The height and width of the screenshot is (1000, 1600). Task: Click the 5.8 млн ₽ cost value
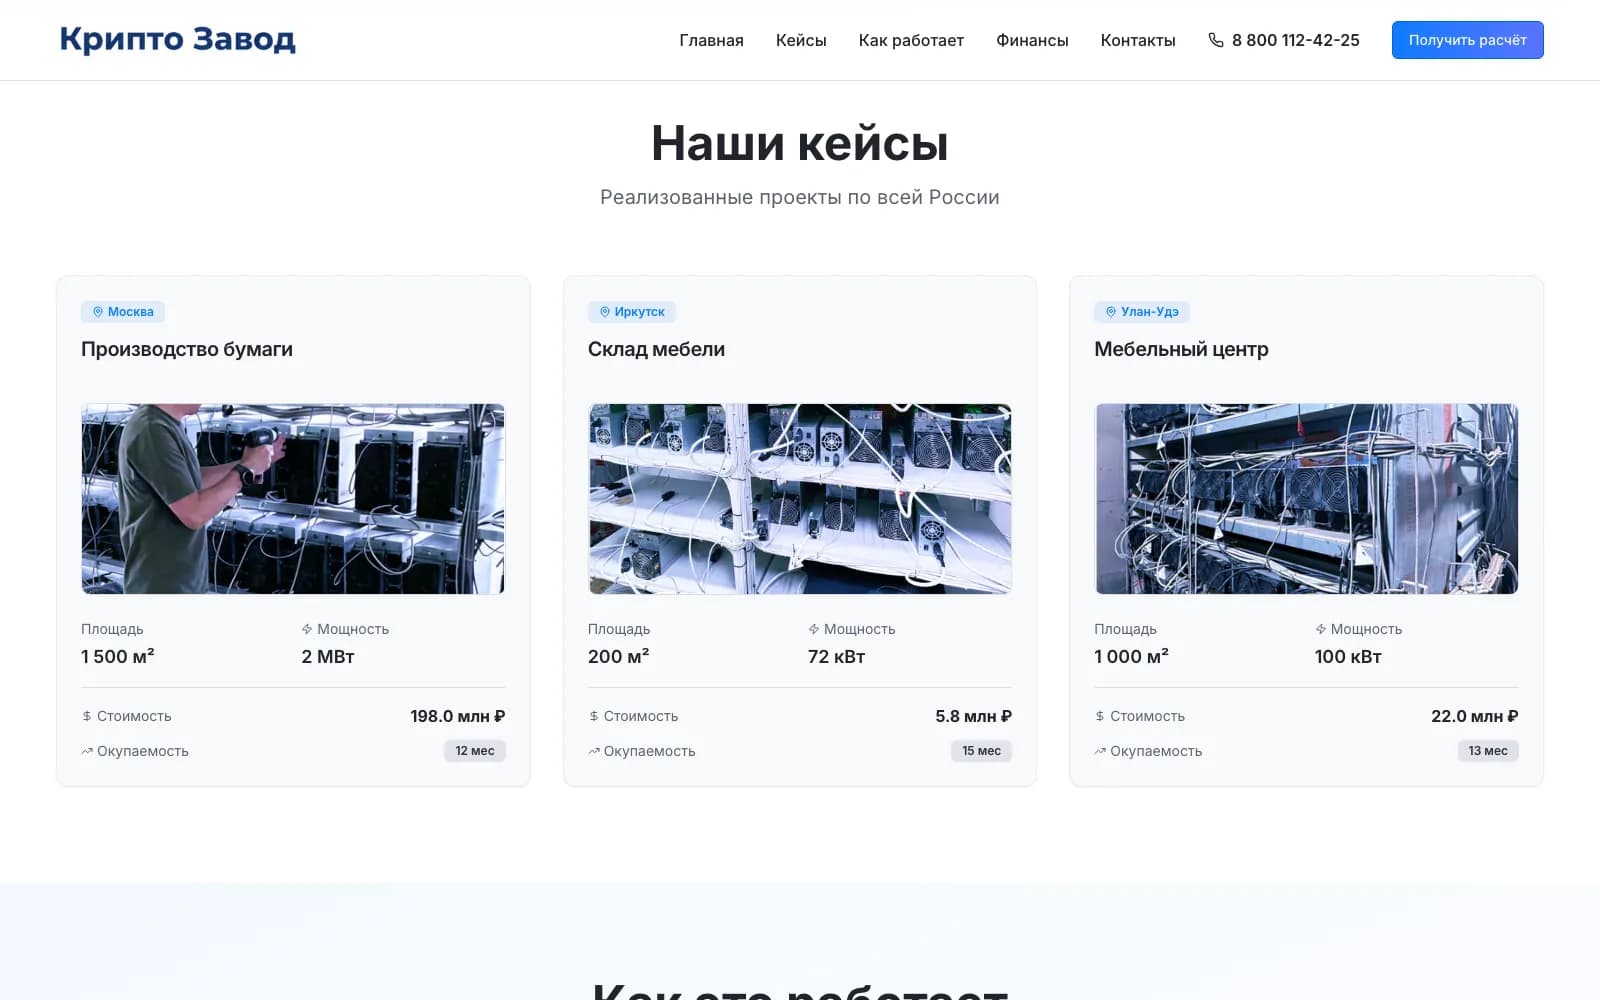click(x=974, y=716)
